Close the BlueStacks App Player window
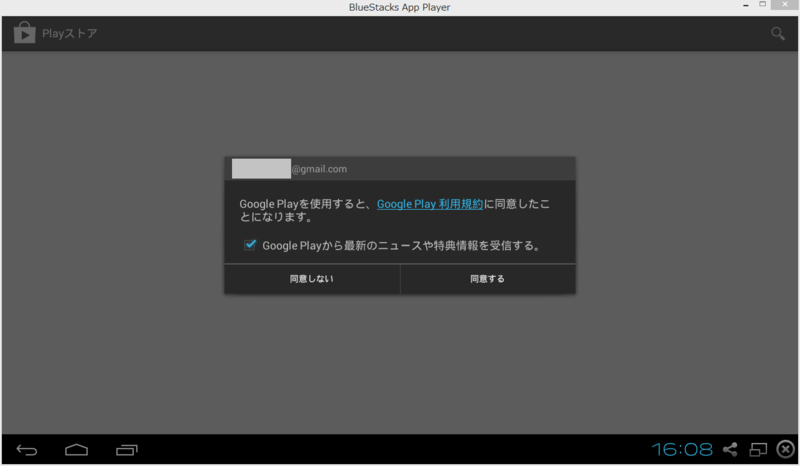 [x=785, y=5]
